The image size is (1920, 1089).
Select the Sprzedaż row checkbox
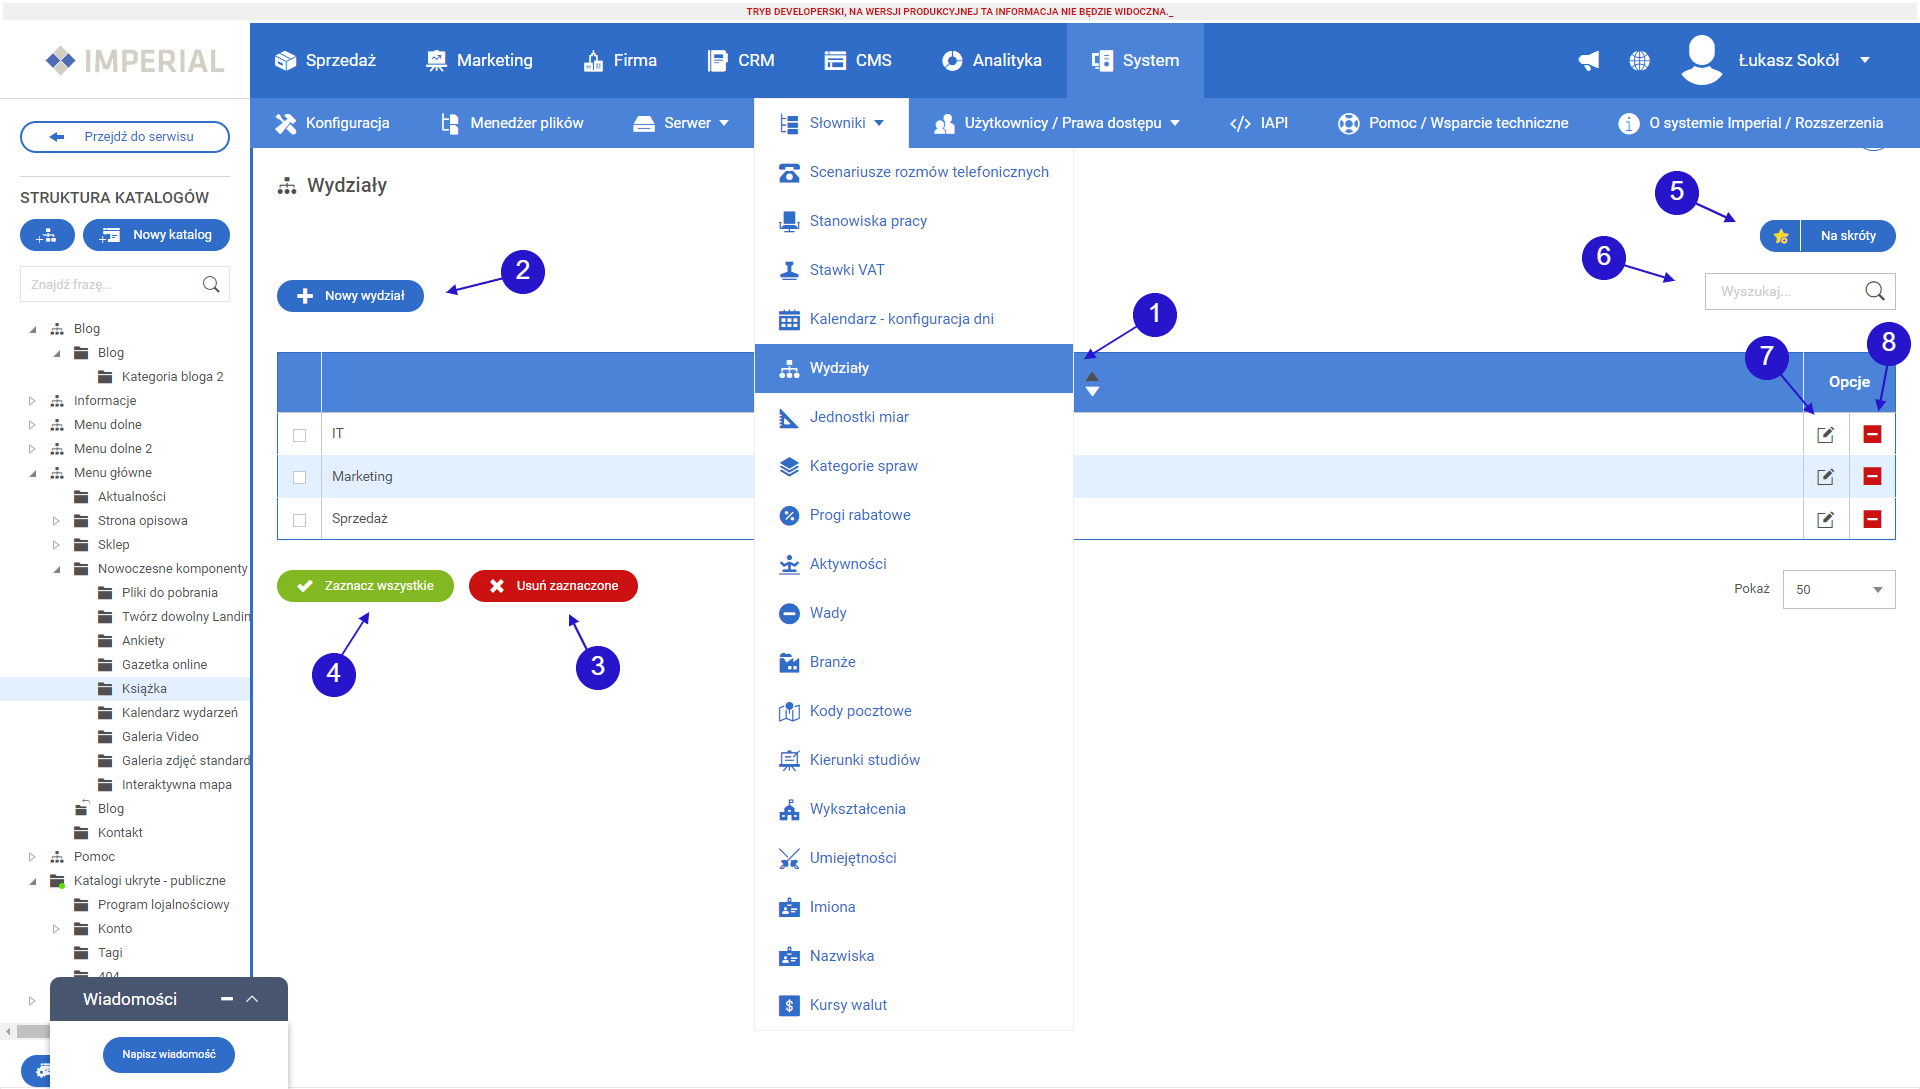[299, 520]
